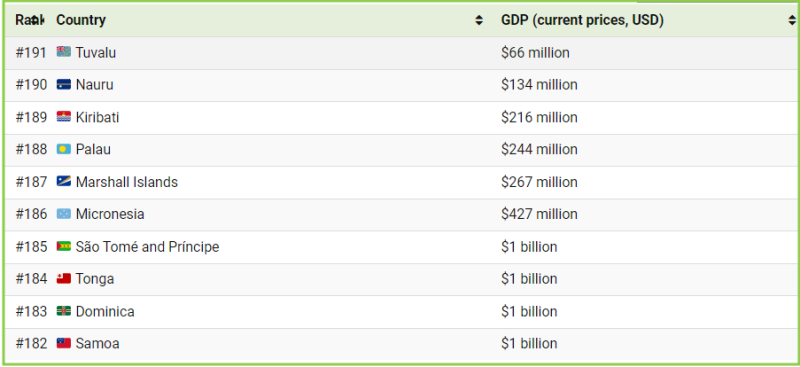800x367 pixels.
Task: Sort table by Rank column arrows
Action: (x=35, y=20)
